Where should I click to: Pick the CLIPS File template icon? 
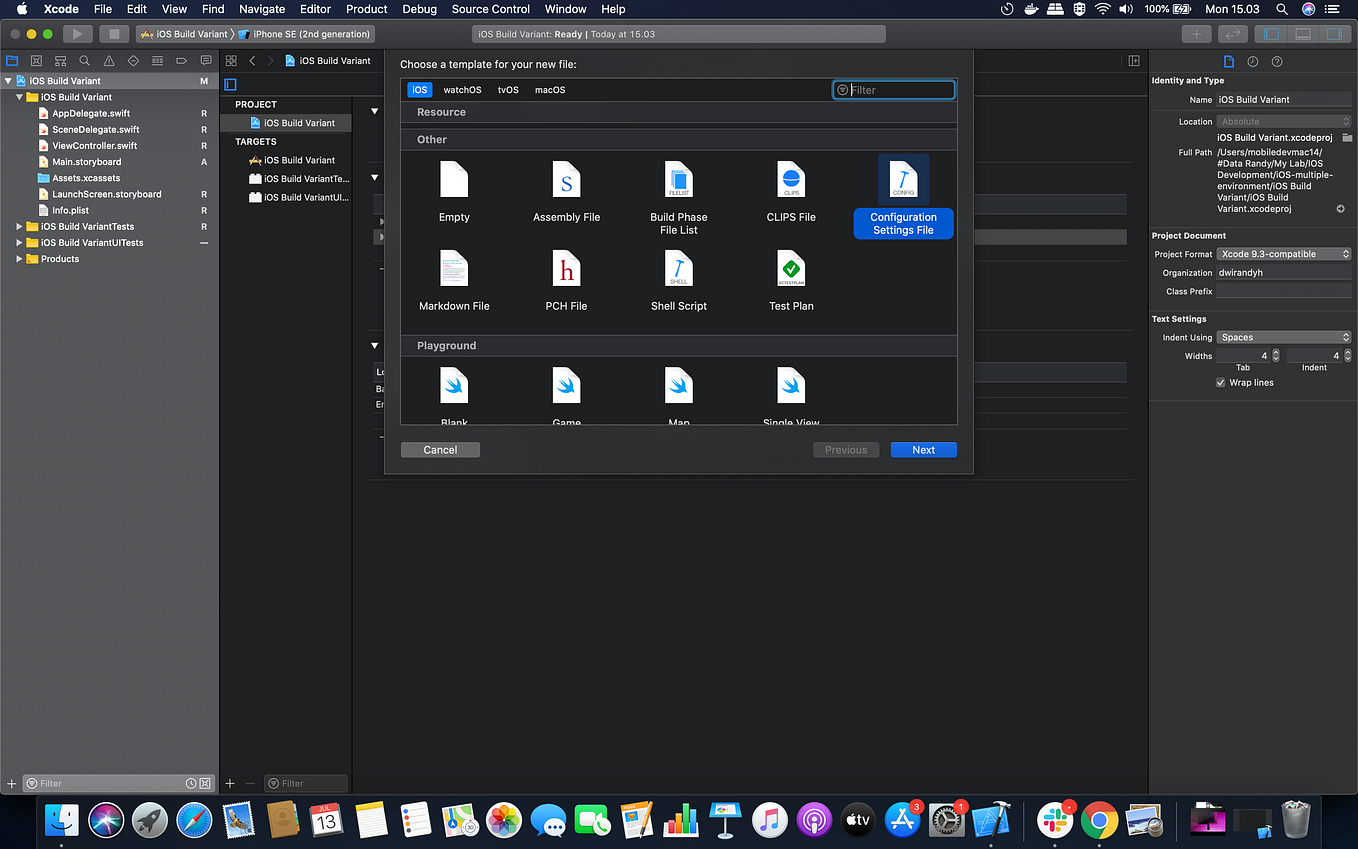pyautogui.click(x=791, y=181)
